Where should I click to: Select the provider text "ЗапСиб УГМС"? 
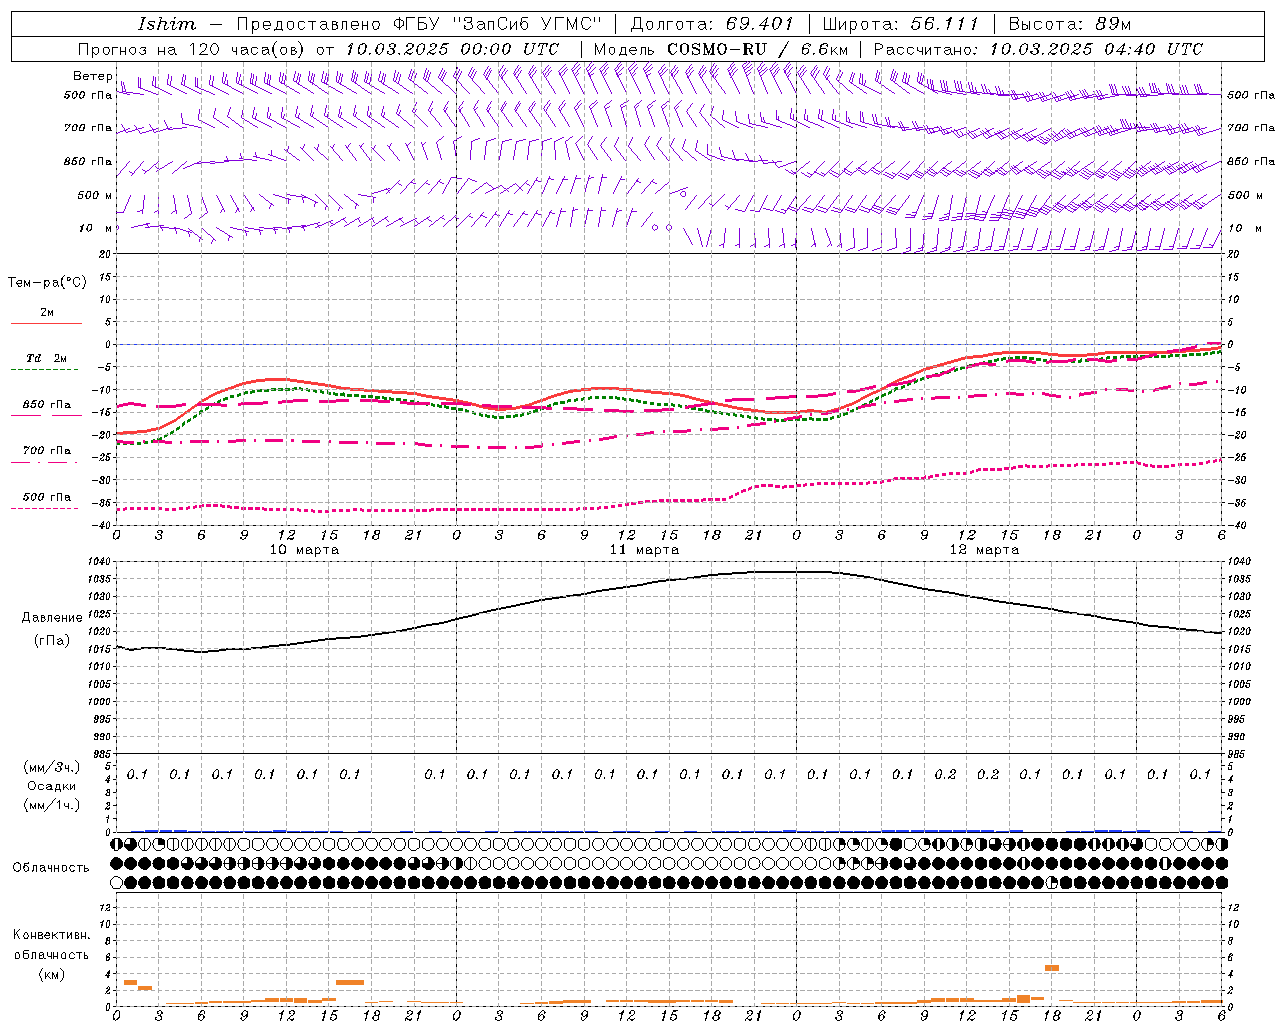click(x=529, y=24)
